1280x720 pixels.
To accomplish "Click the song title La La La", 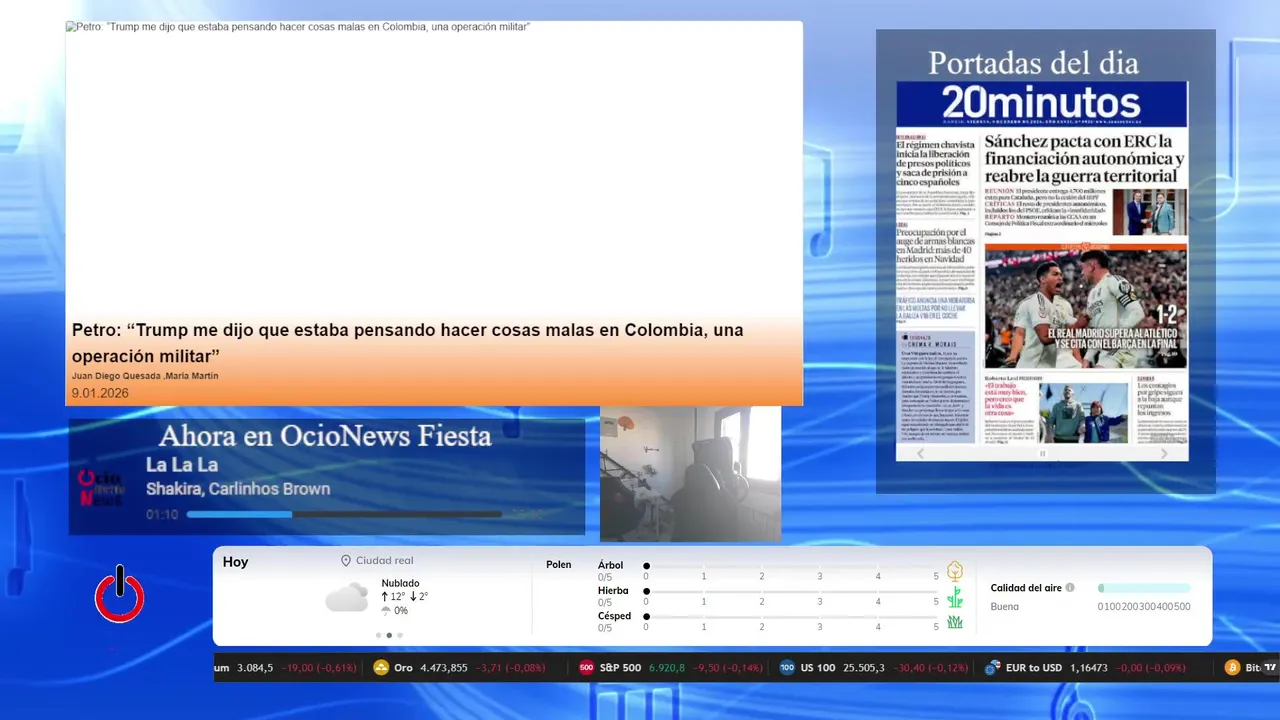I will (x=182, y=465).
